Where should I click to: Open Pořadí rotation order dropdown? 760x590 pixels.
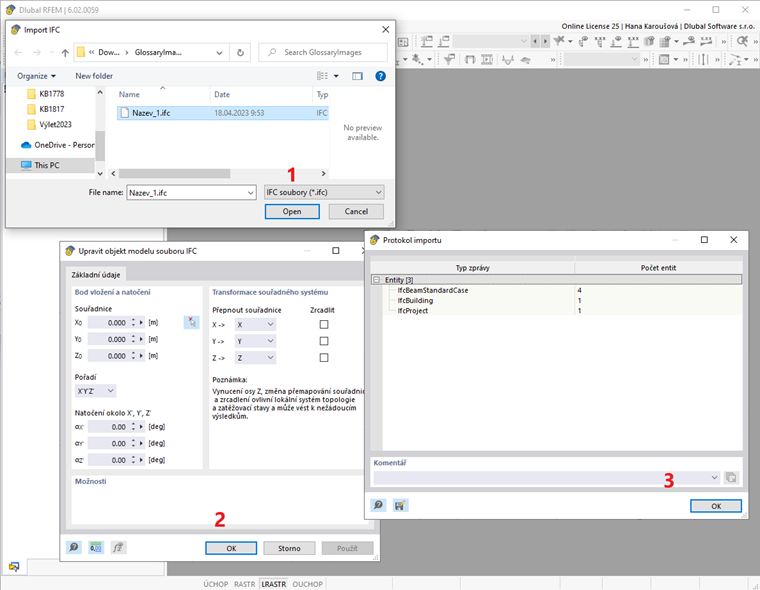click(95, 391)
